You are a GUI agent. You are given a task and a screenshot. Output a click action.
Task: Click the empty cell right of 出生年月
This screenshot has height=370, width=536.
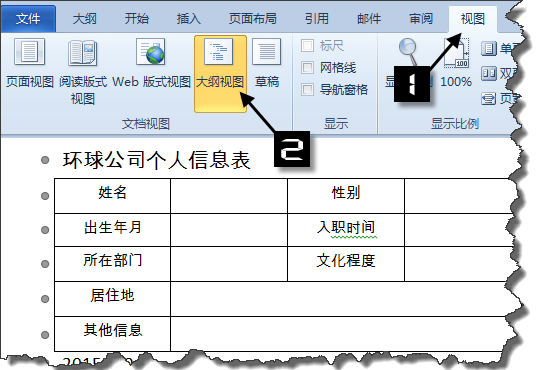tap(229, 230)
